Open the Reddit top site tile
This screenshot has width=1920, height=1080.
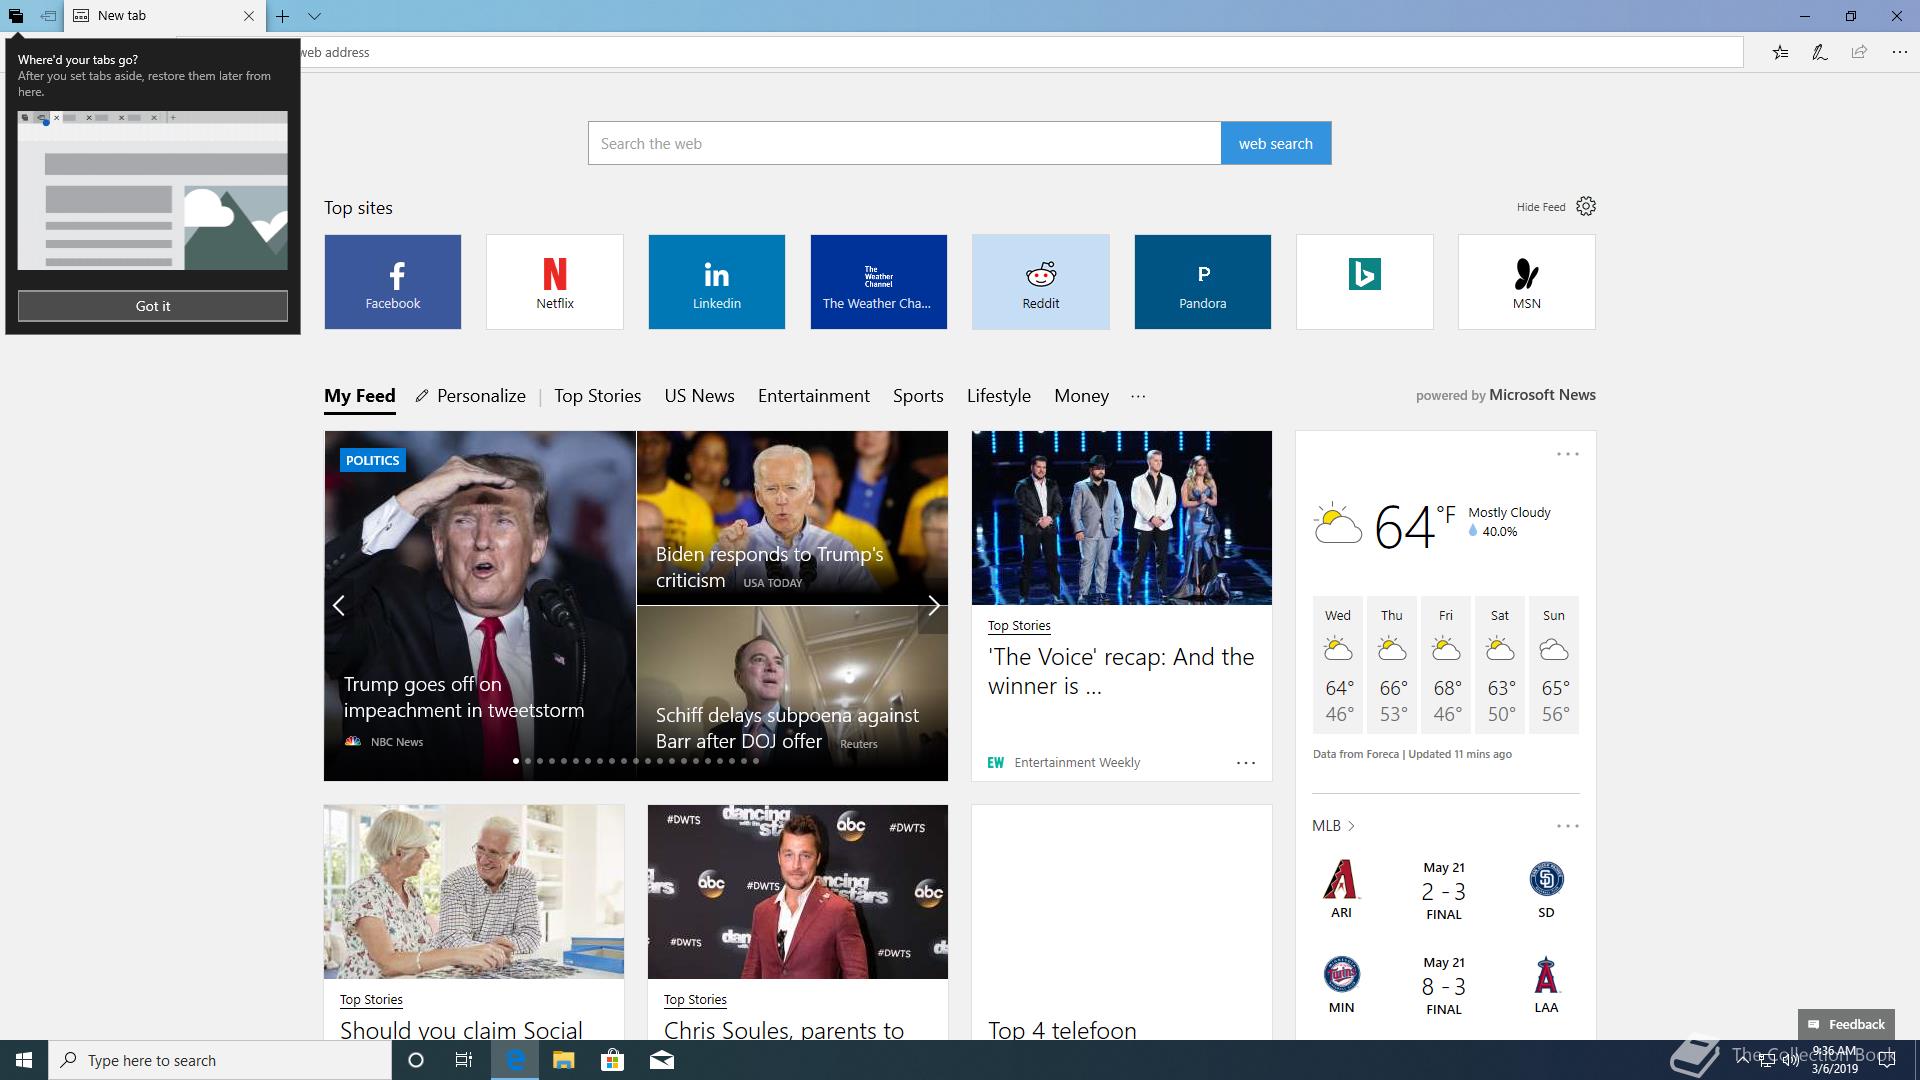coord(1040,282)
